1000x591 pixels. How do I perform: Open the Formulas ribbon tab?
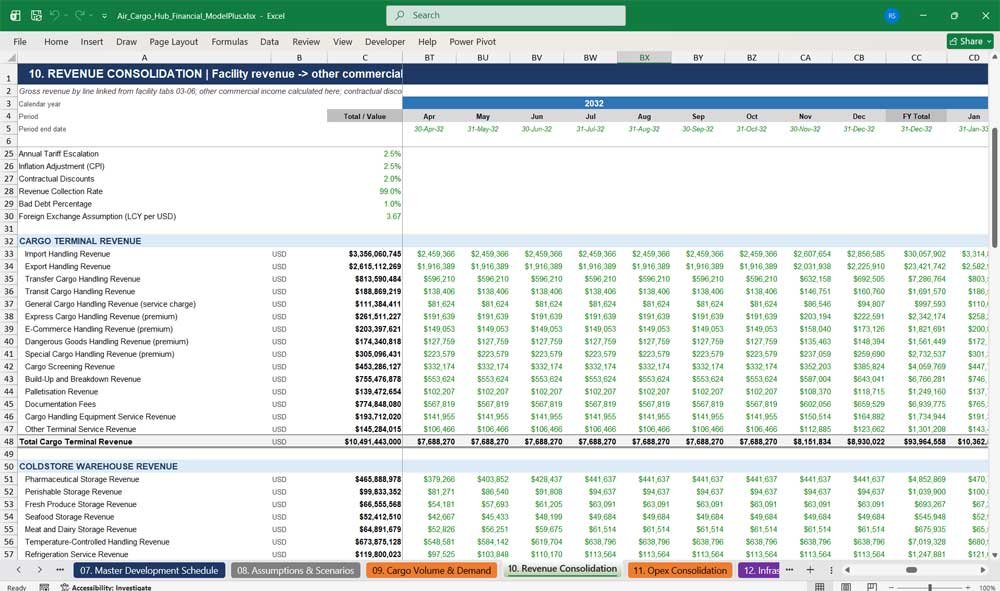230,41
